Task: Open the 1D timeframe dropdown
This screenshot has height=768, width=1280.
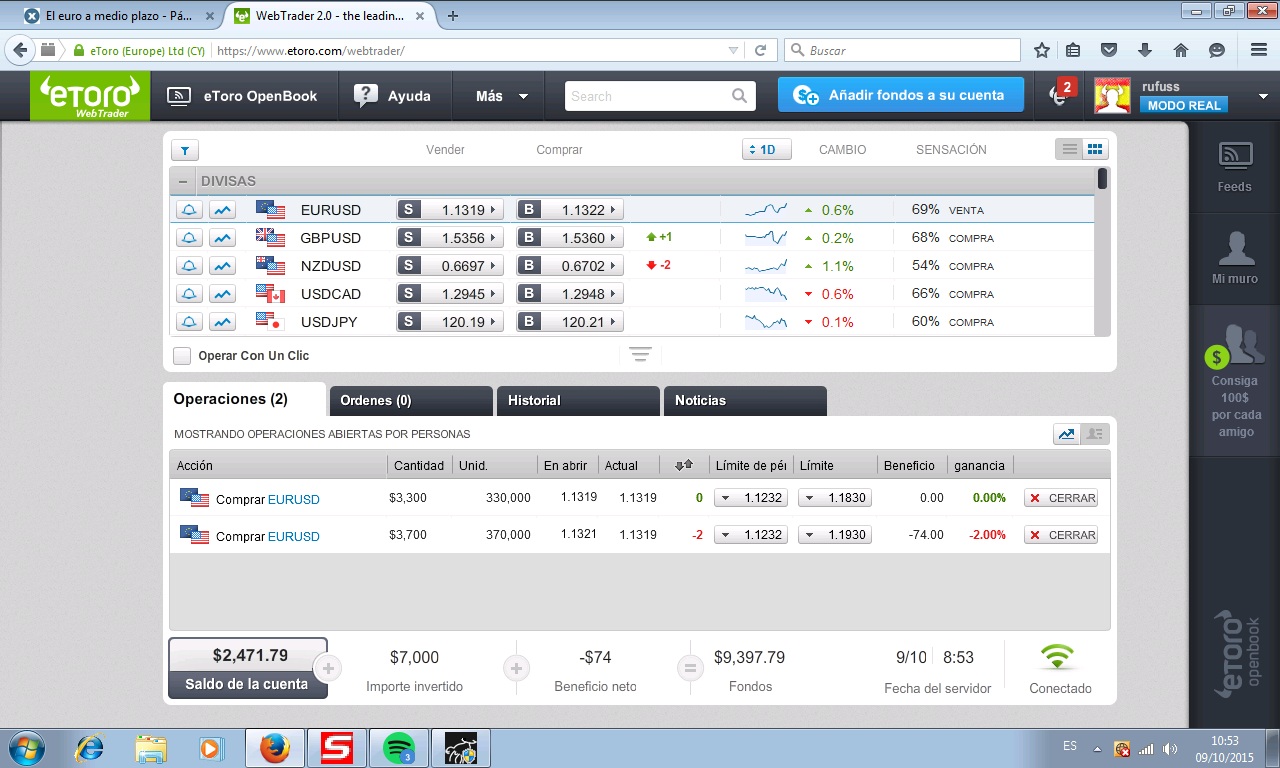Action: click(x=767, y=150)
